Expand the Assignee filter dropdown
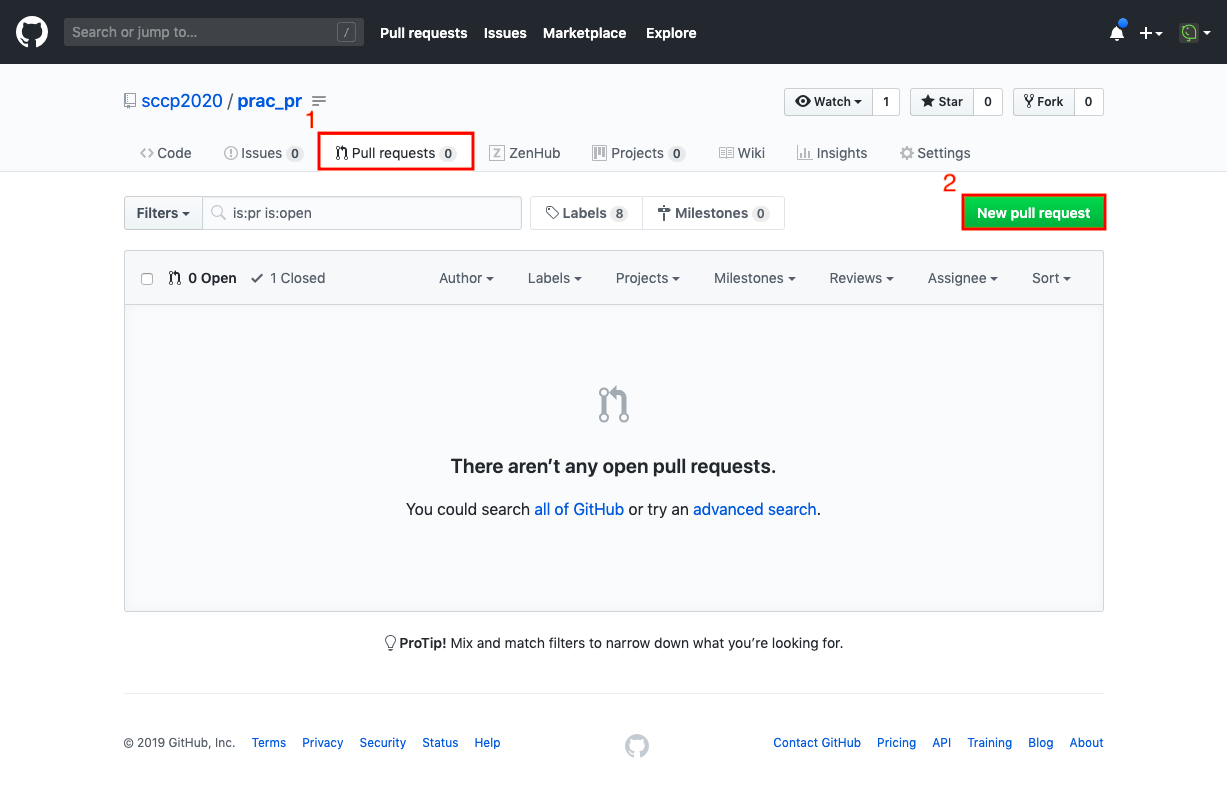The width and height of the screenshot is (1227, 797). click(x=962, y=278)
